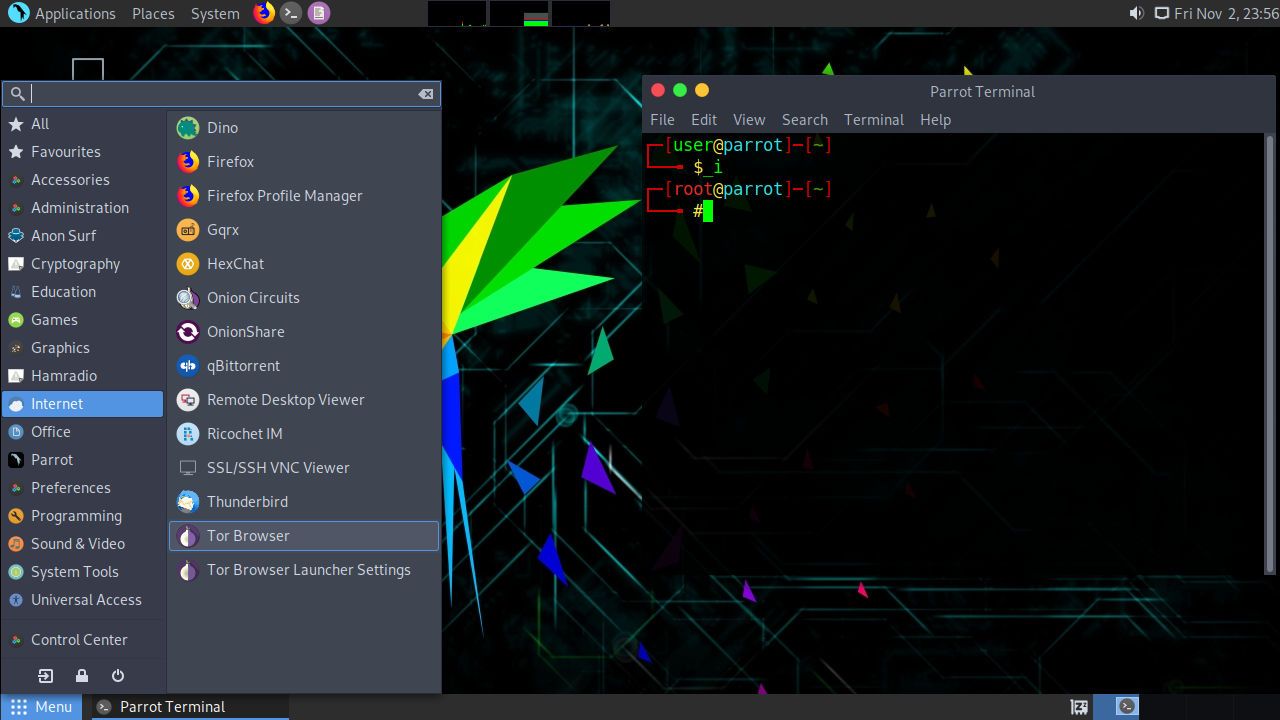This screenshot has height=720, width=1280.
Task: Open the terminal Search menu
Action: [805, 119]
